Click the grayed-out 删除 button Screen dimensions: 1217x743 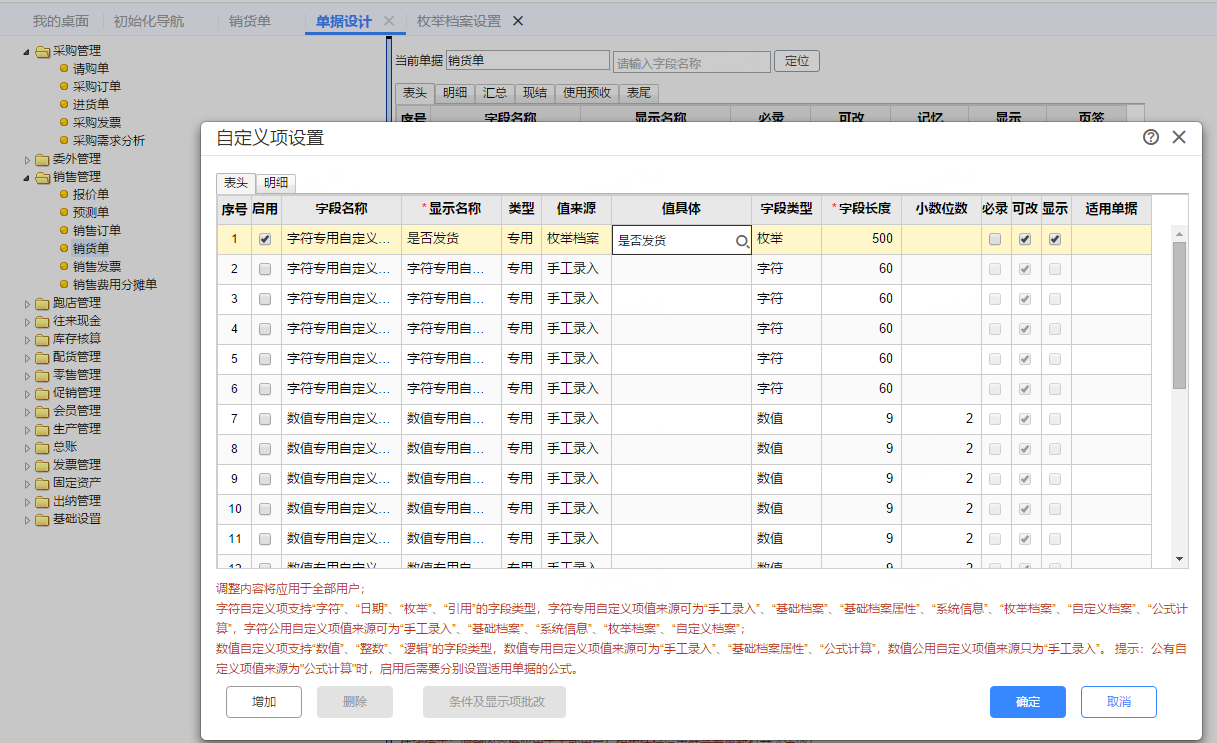pyautogui.click(x=355, y=702)
